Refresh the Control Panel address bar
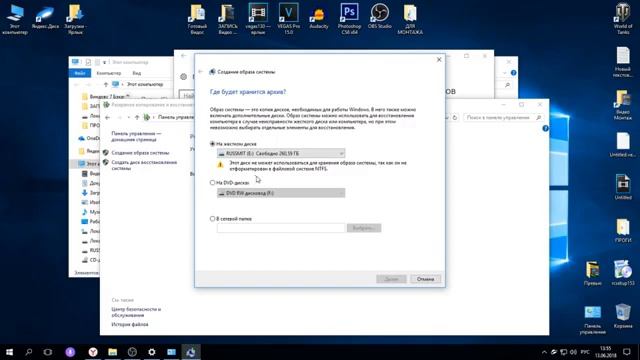 point(455,118)
